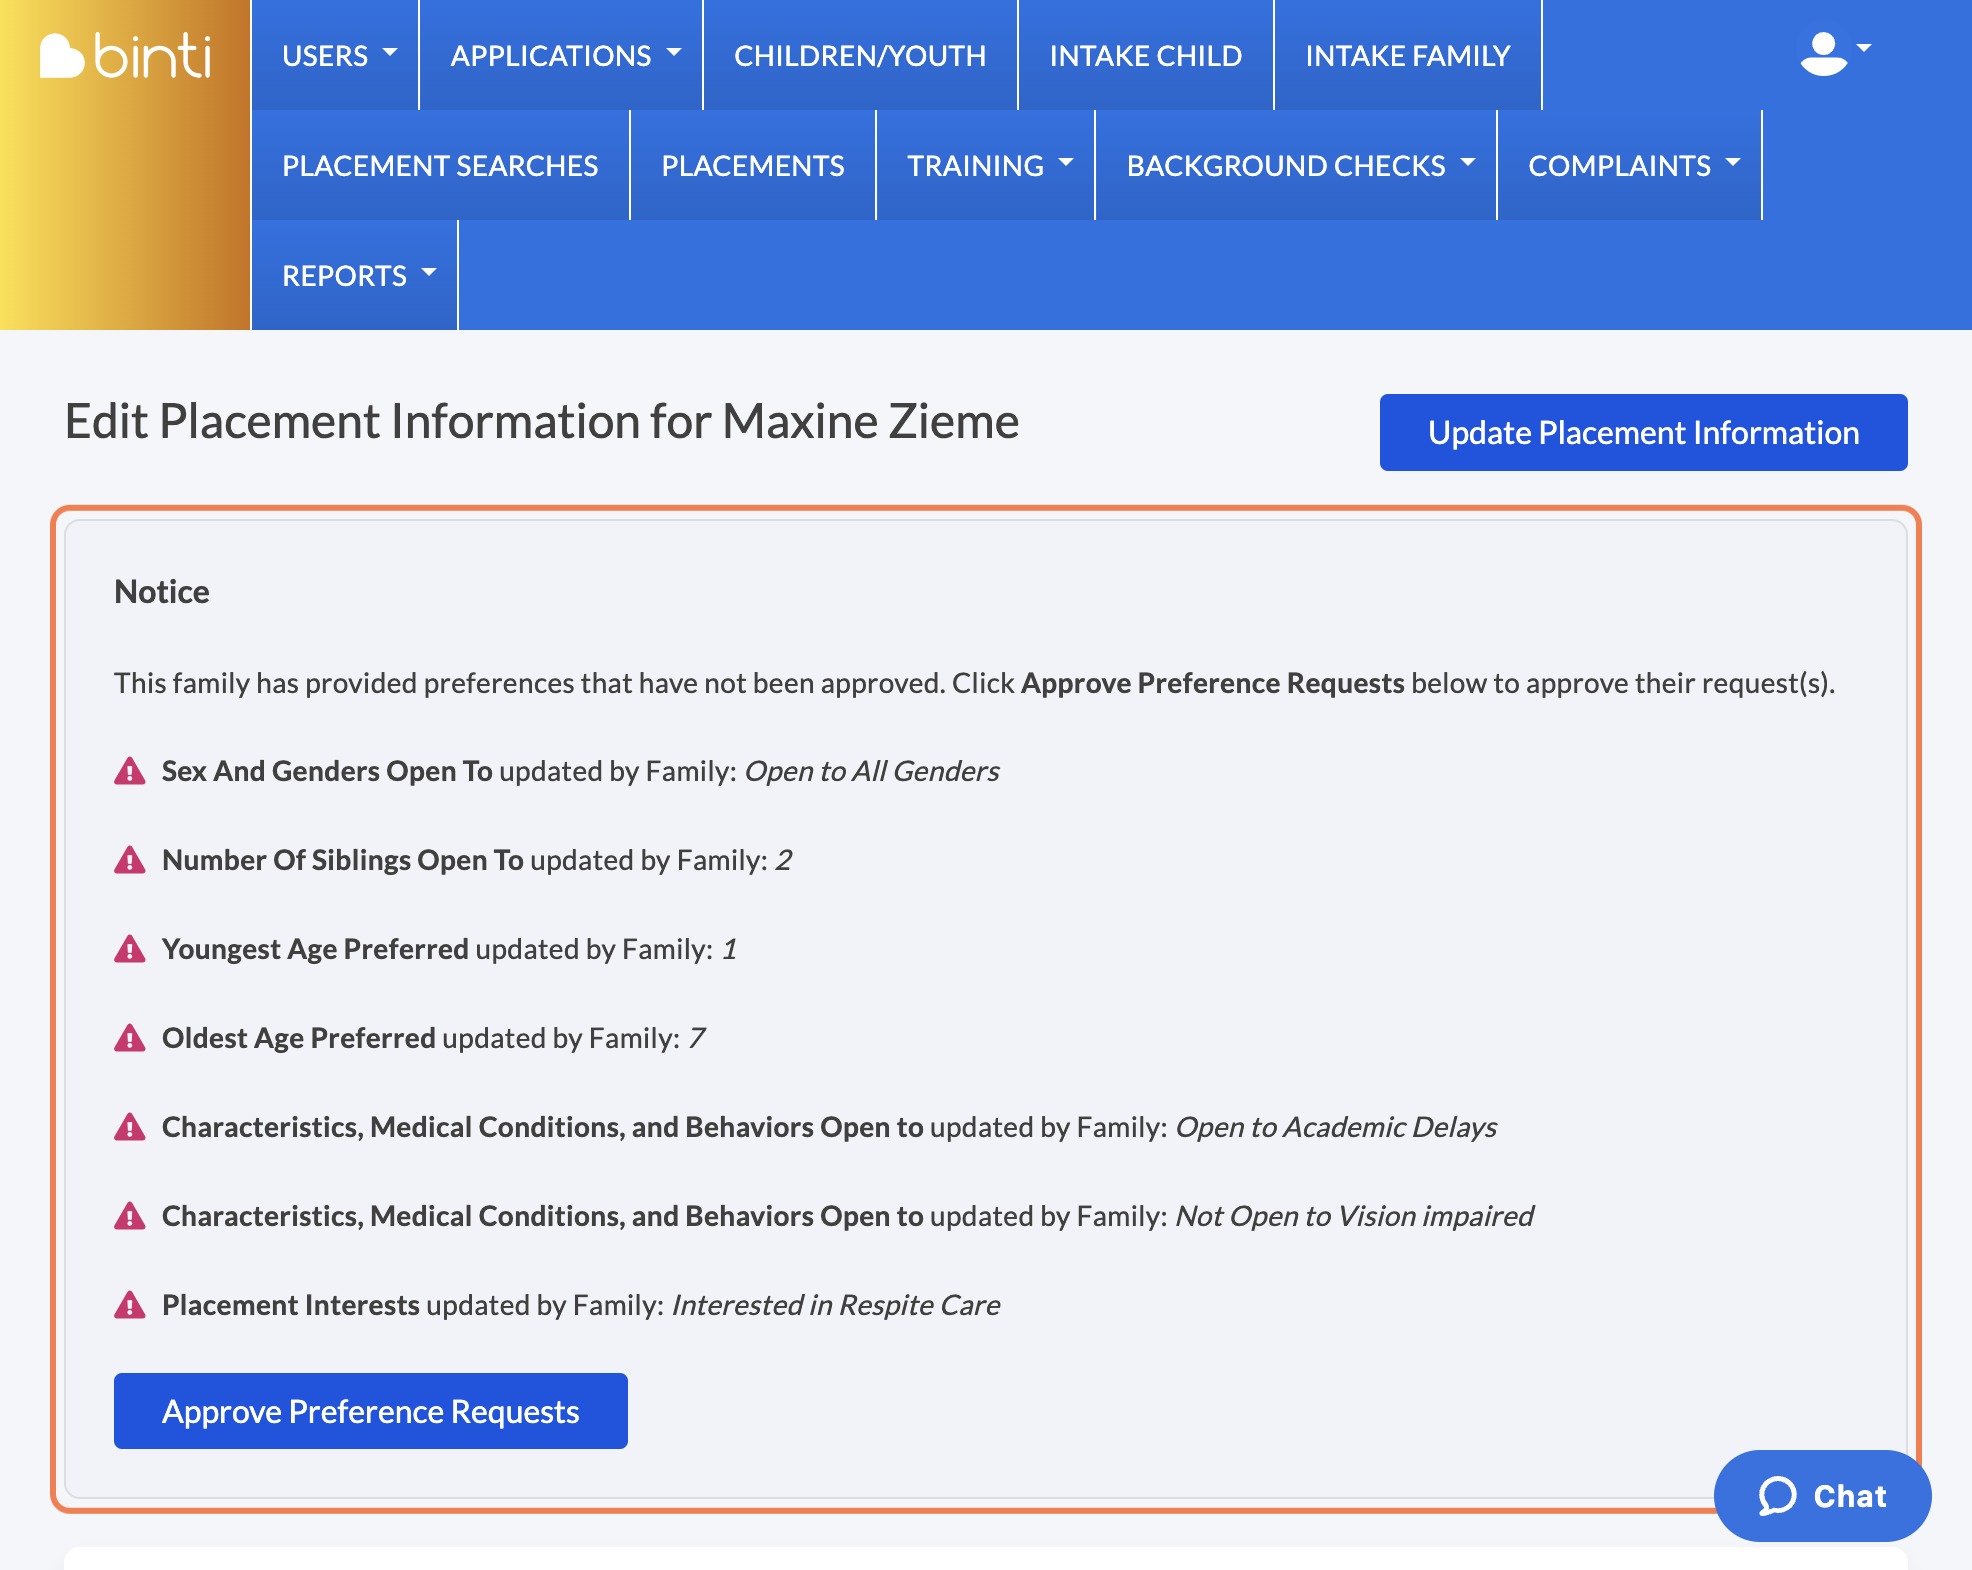Screen dimensions: 1972x1570
Task: Click the Chat speech bubble icon
Action: tap(1777, 1496)
